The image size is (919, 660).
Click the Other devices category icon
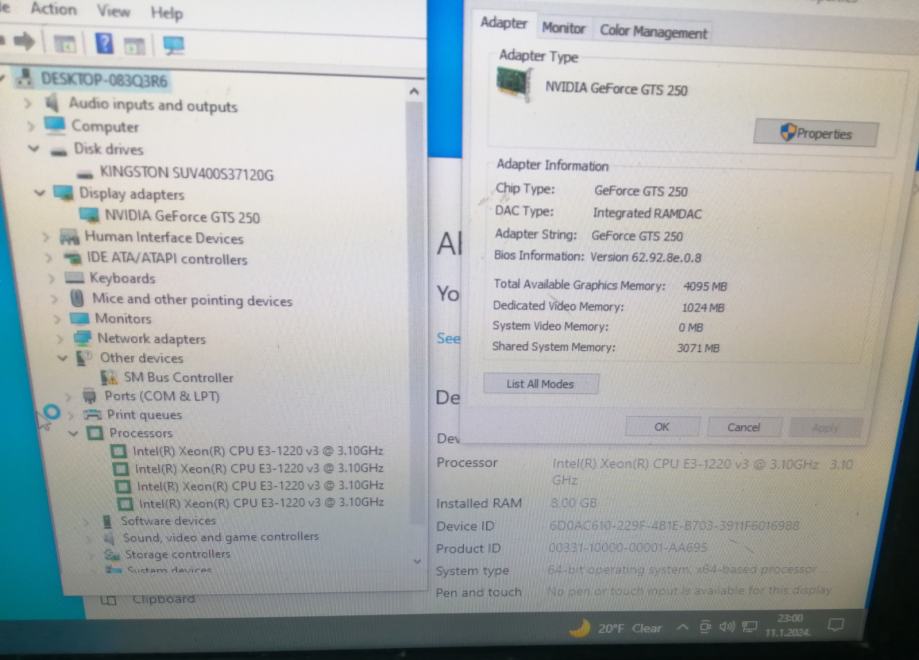click(84, 358)
